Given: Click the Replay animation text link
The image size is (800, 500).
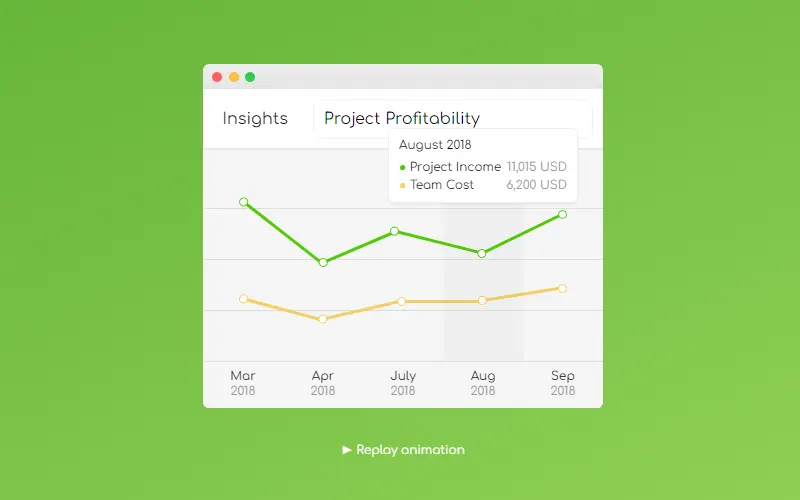Looking at the screenshot, I should click(410, 449).
